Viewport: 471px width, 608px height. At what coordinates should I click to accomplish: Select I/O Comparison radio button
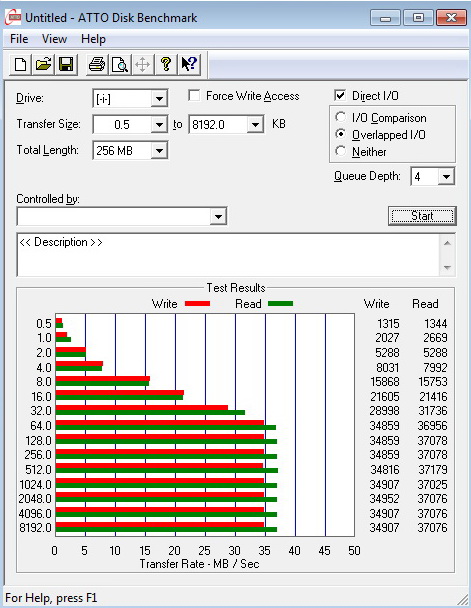[340, 117]
